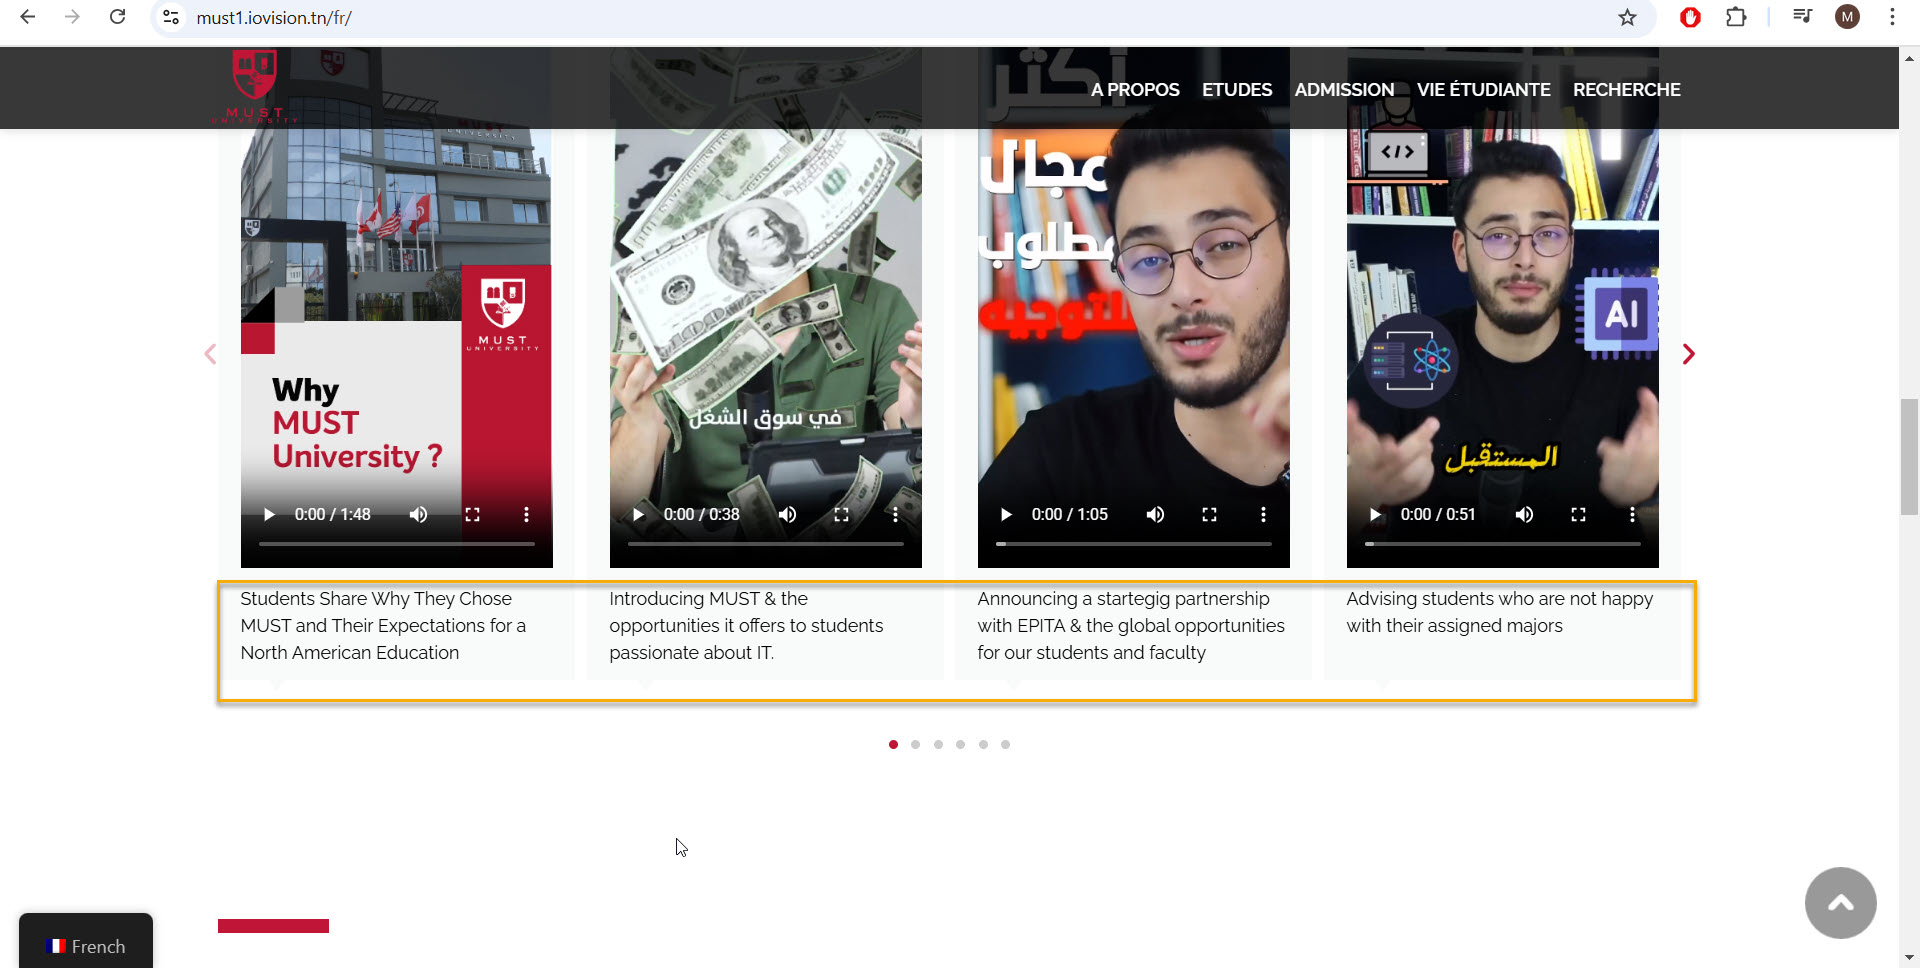
Task: Select the sixth carousel pagination dot
Action: [x=1005, y=744]
